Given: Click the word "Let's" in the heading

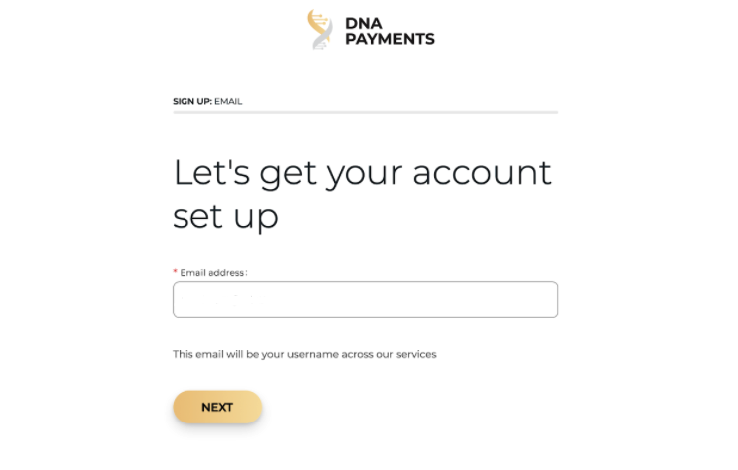Looking at the screenshot, I should click(212, 173).
